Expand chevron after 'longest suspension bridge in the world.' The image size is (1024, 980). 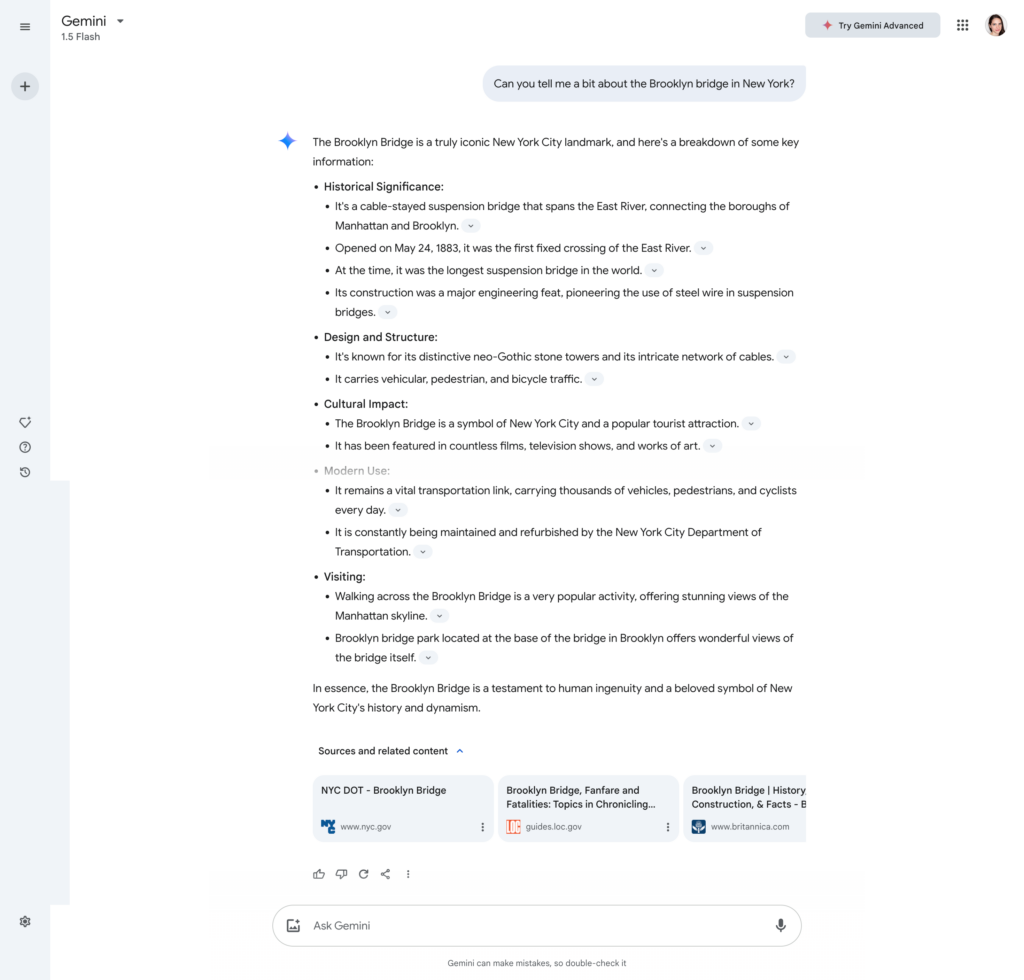(x=654, y=270)
